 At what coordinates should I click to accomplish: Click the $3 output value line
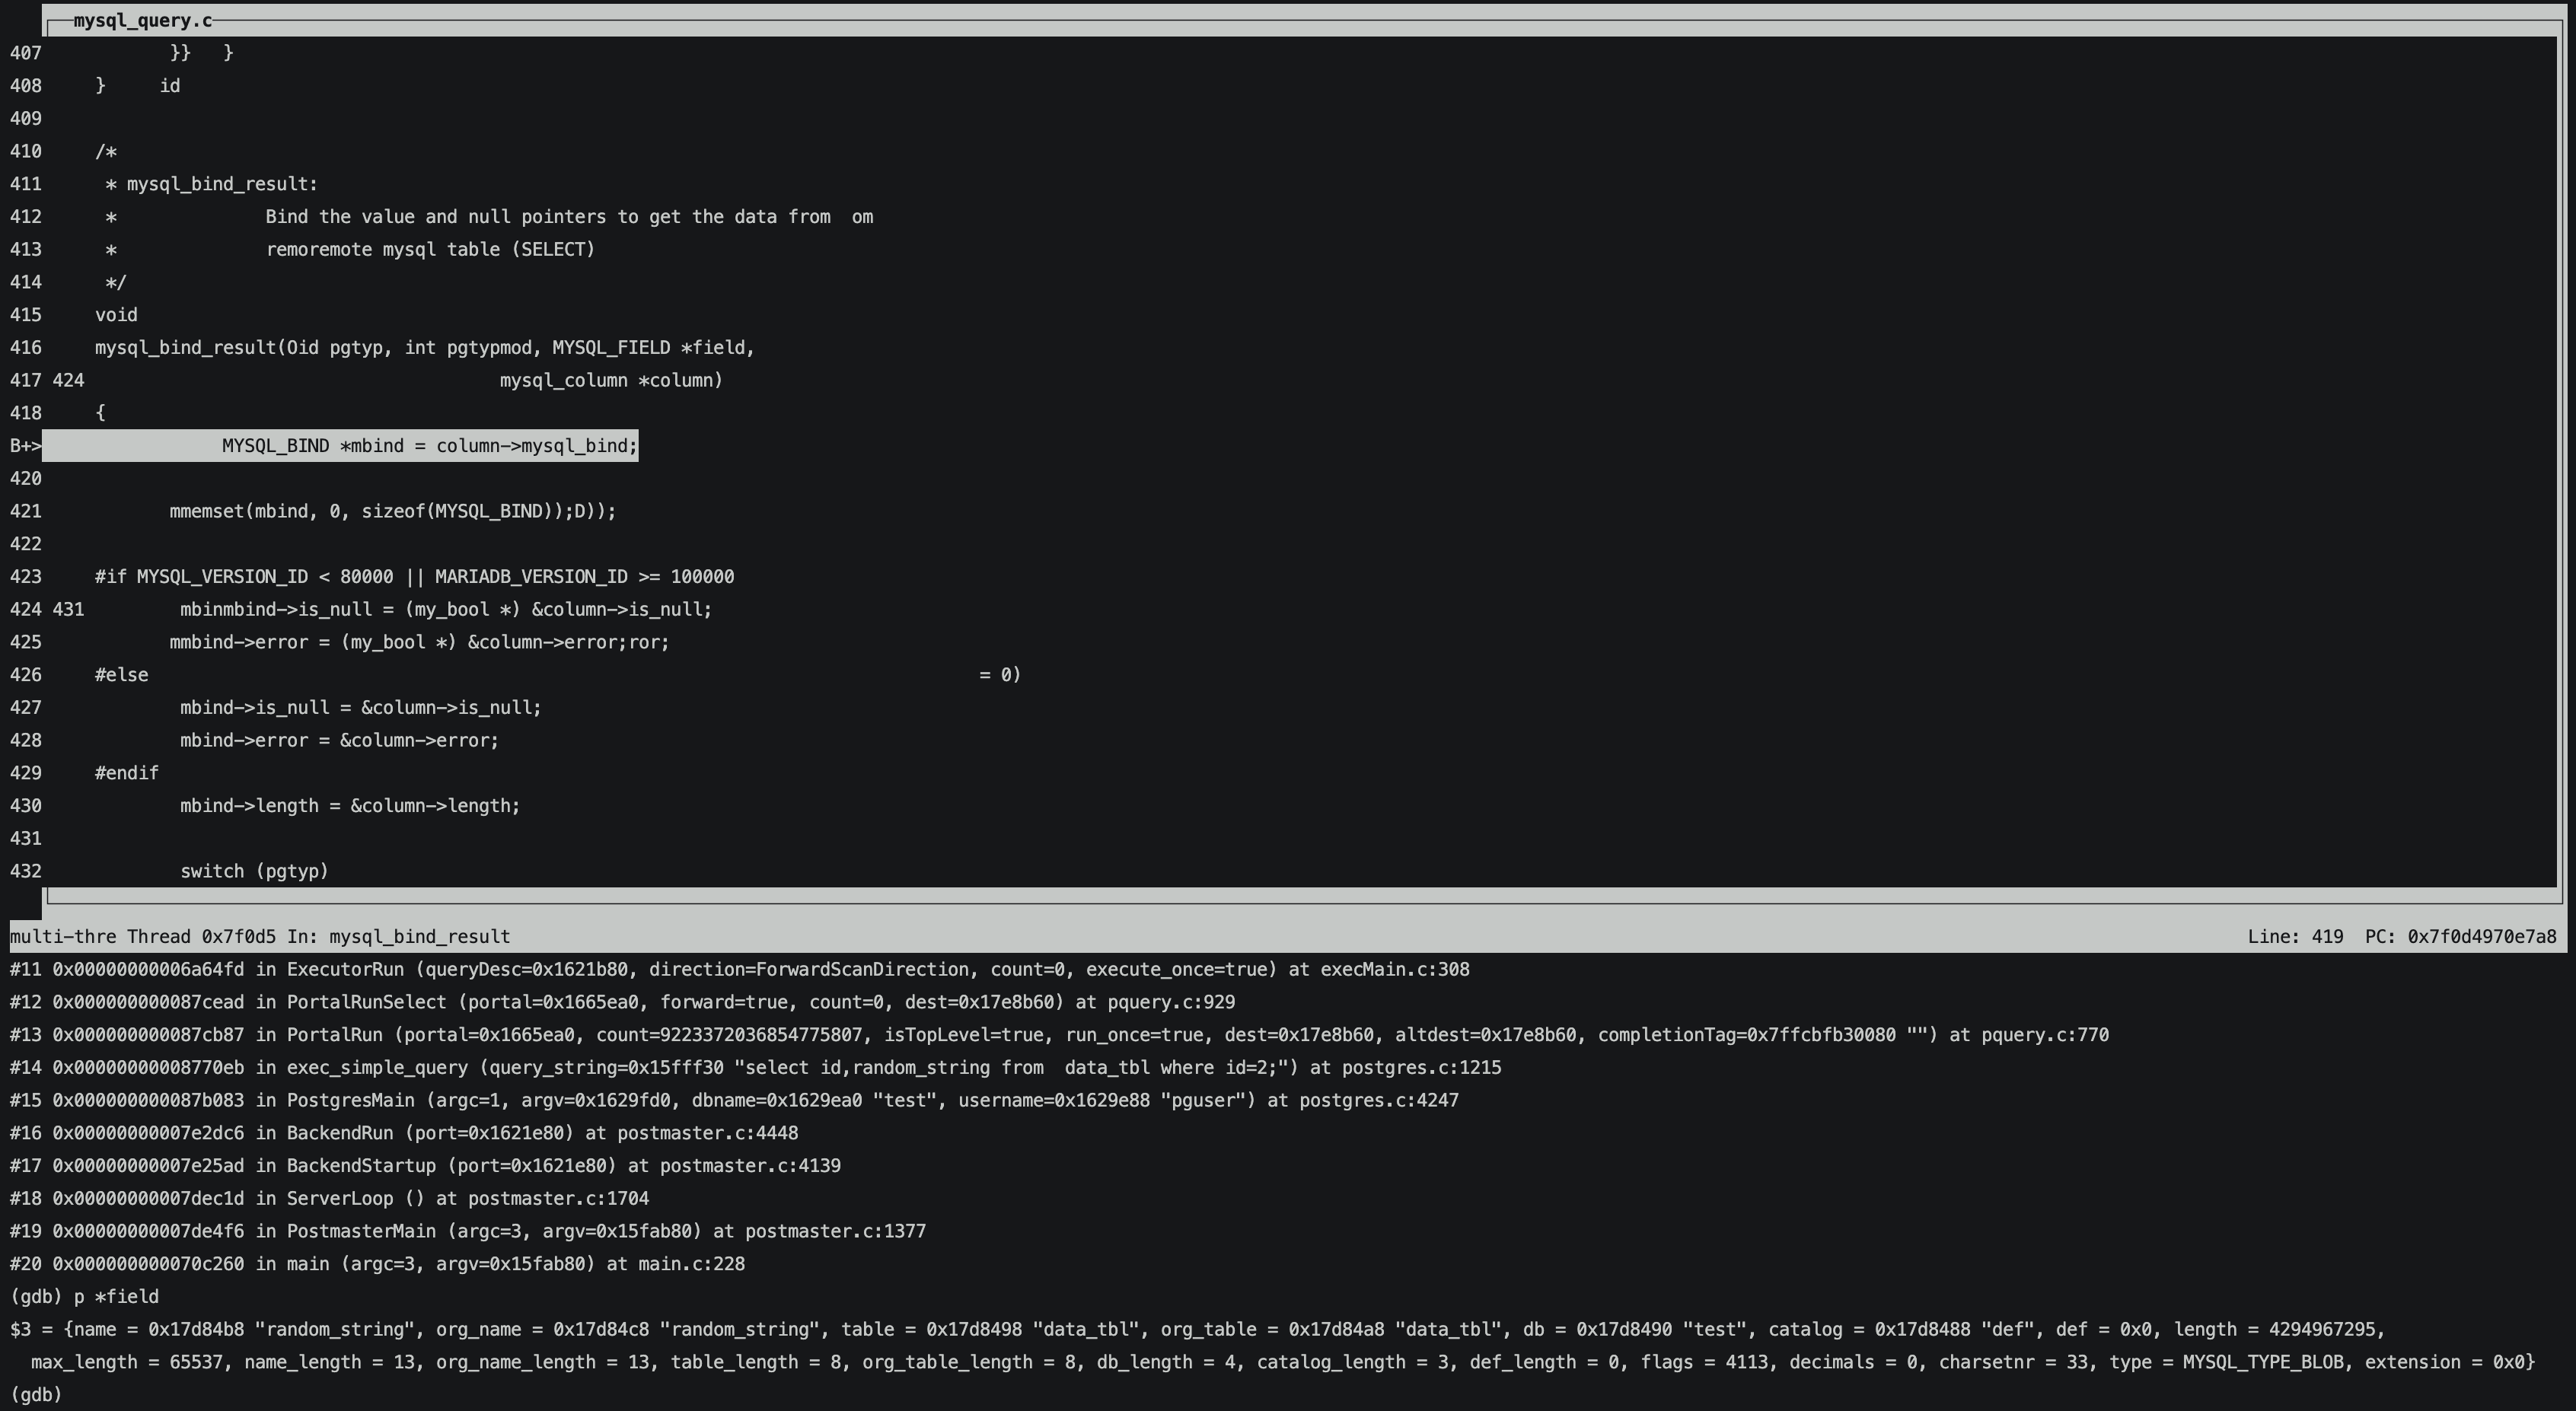point(1196,1330)
